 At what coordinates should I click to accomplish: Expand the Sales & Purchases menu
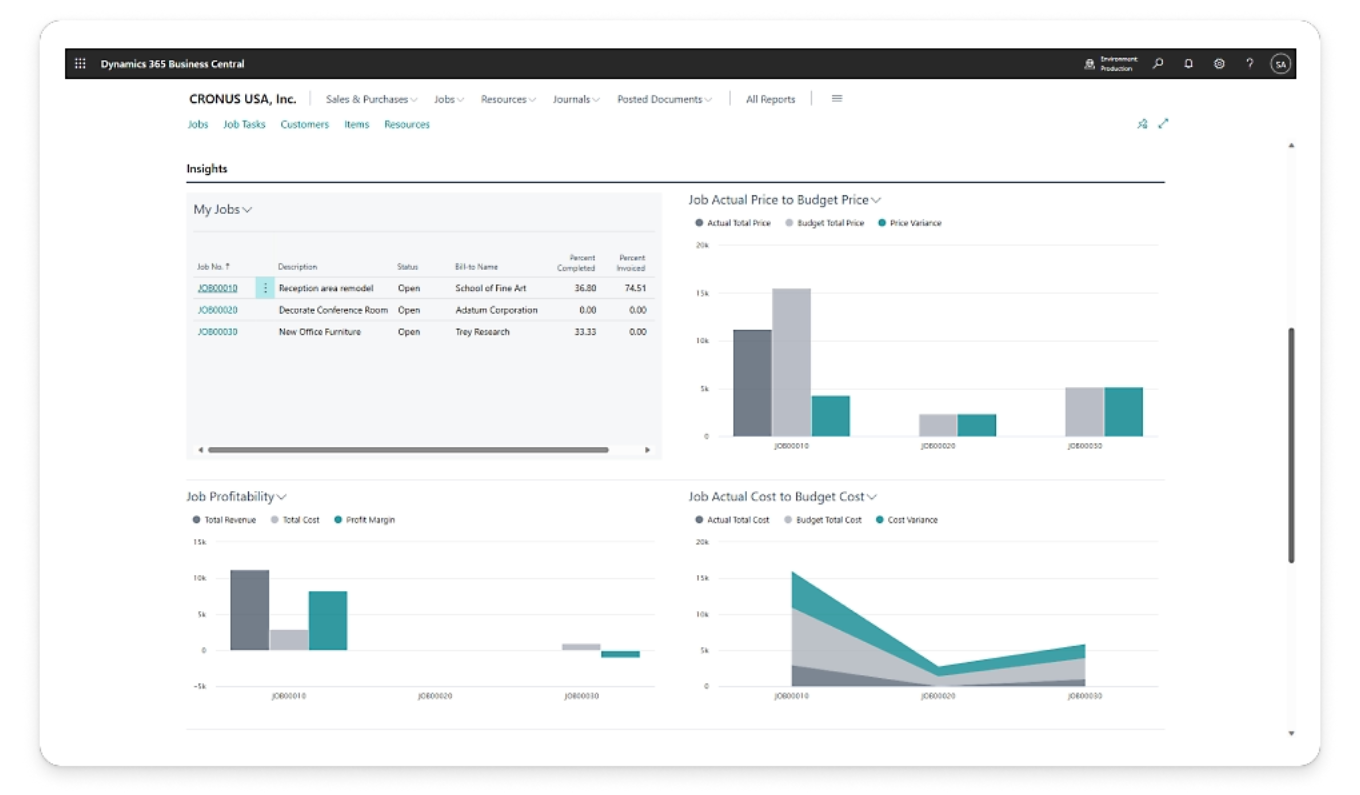(371, 100)
